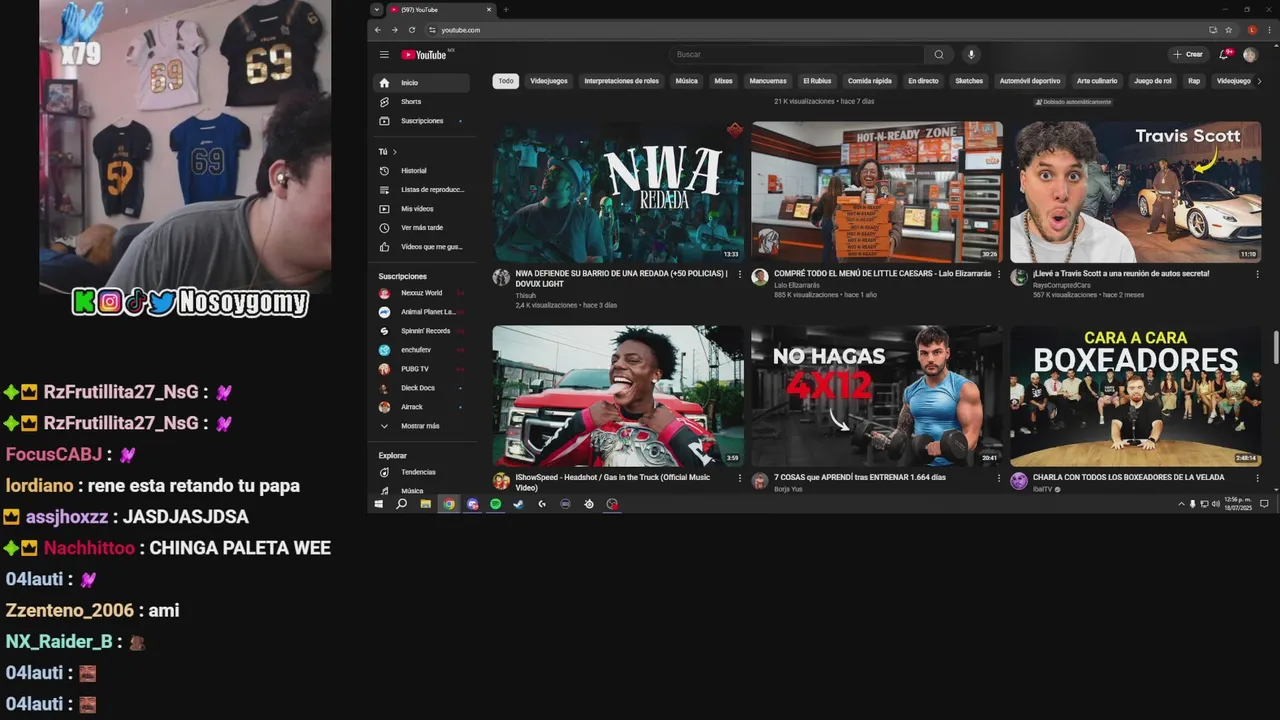
Task: Open Travis Scott video thumbnail
Action: [1135, 192]
